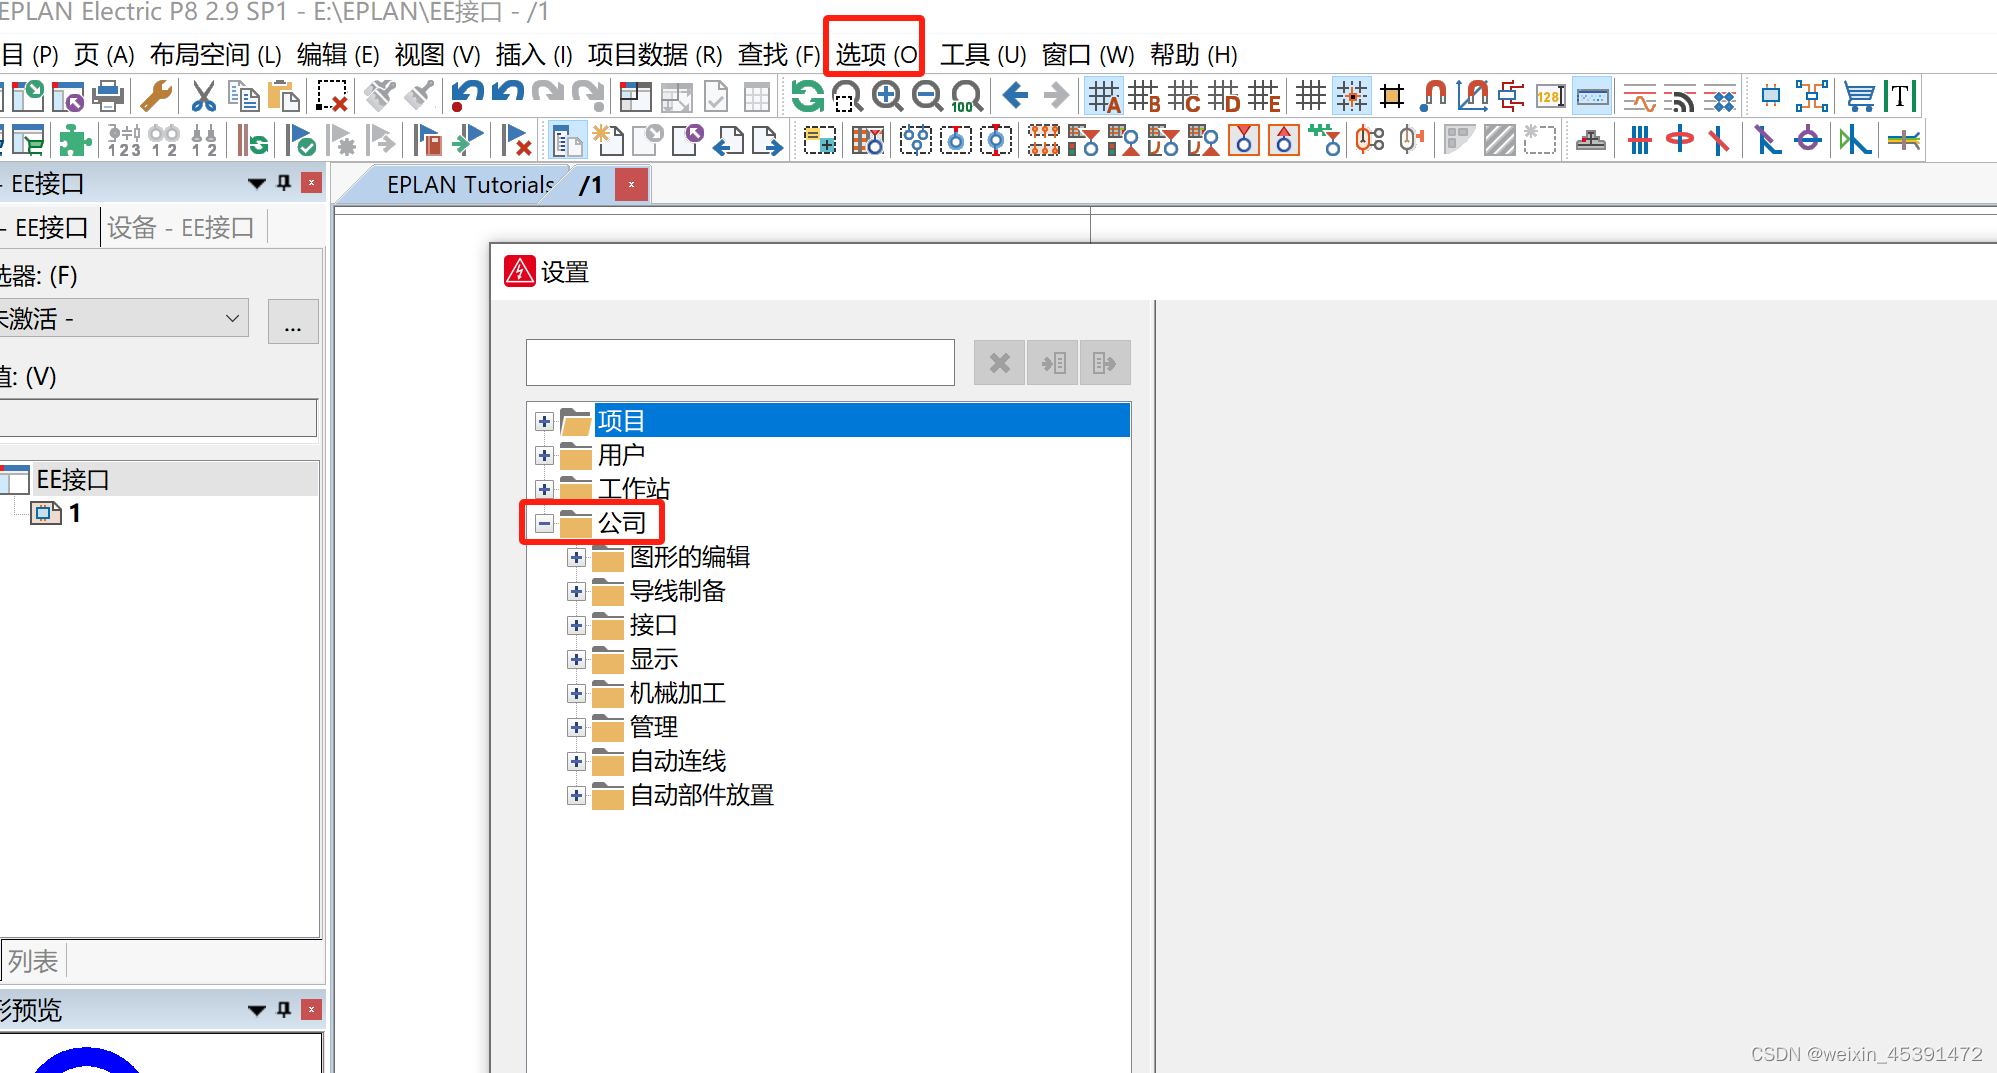Open the 查找 (F) menu
Screen dimensions: 1997x1073
779,55
